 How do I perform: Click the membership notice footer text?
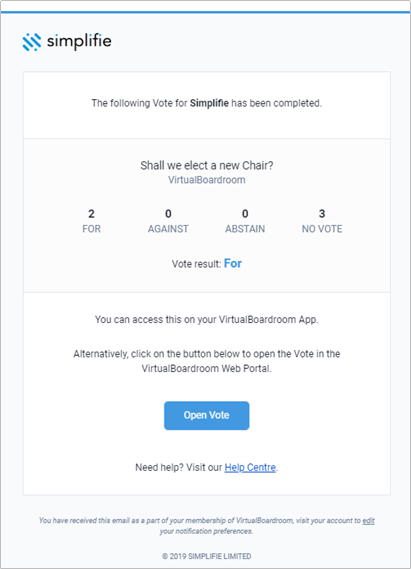[x=206, y=525]
